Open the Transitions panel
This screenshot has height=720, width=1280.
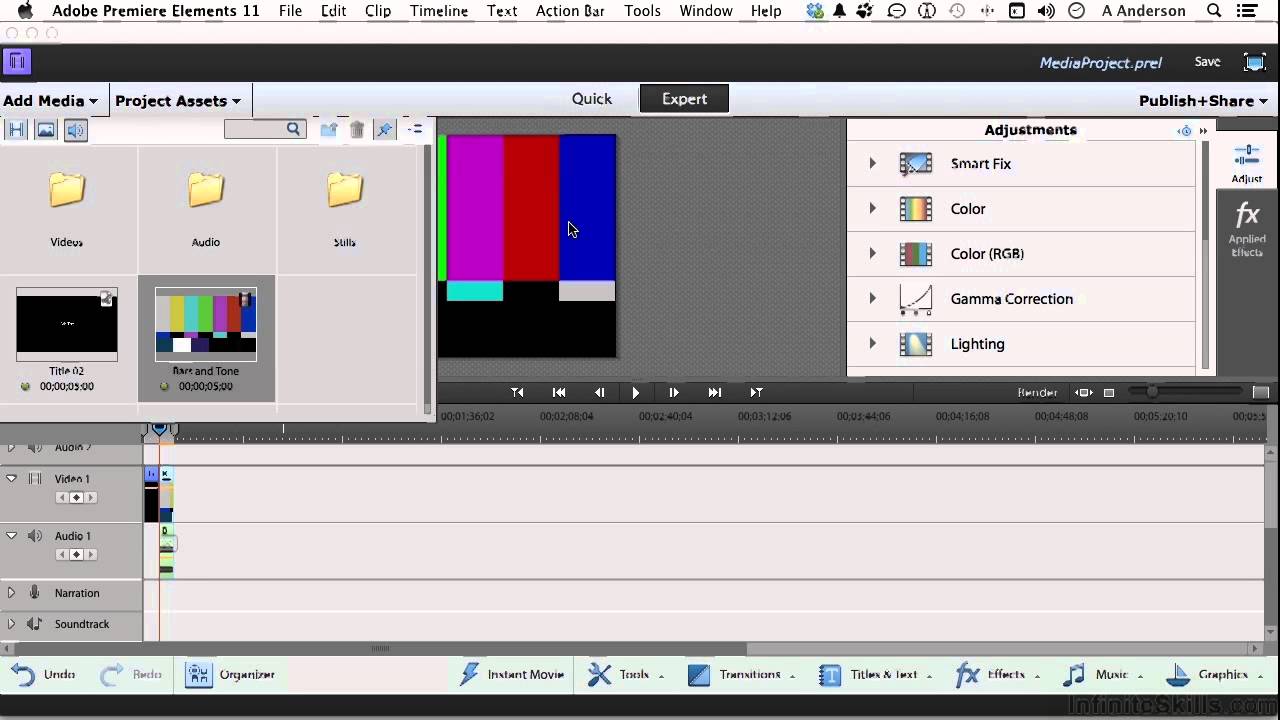pyautogui.click(x=741, y=674)
